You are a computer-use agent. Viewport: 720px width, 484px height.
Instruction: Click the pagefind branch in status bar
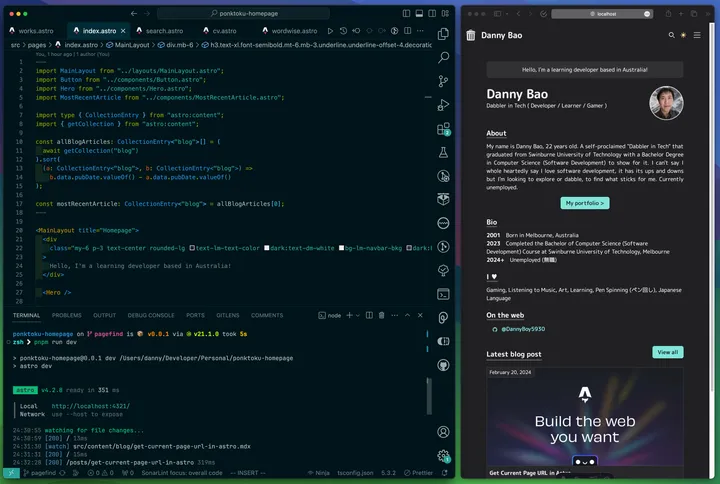40,473
